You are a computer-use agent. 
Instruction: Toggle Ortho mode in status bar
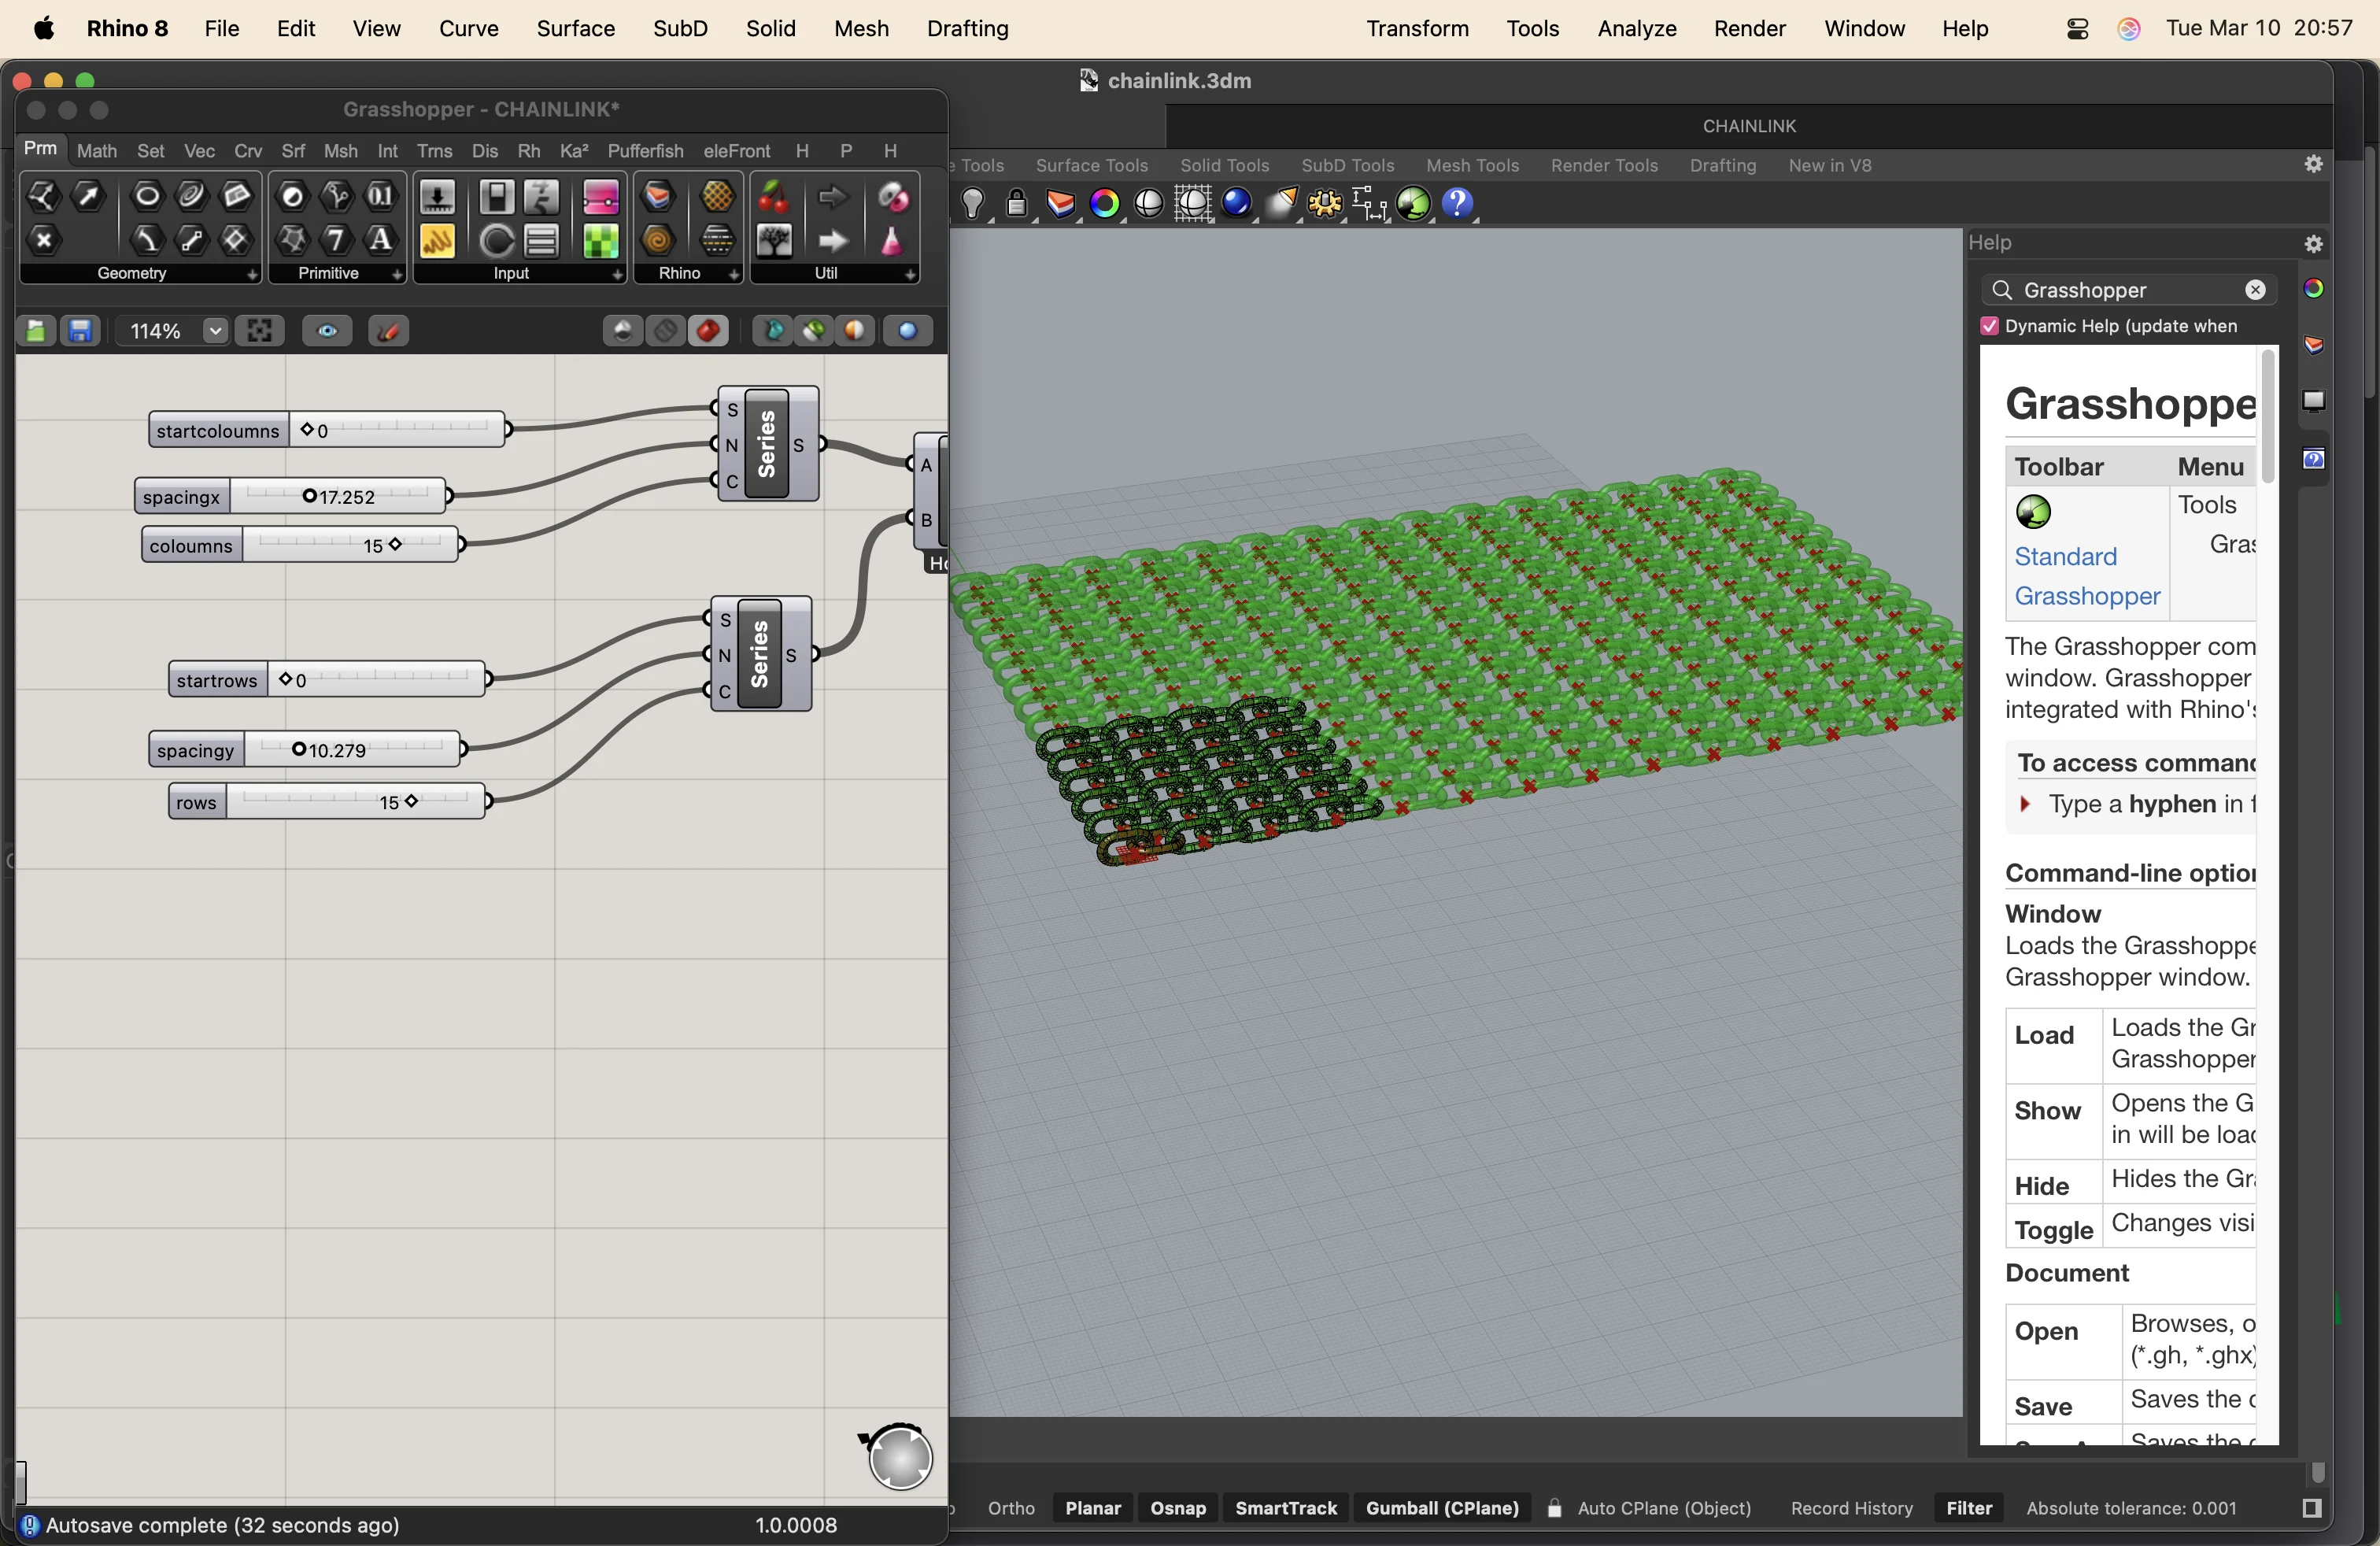1010,1508
